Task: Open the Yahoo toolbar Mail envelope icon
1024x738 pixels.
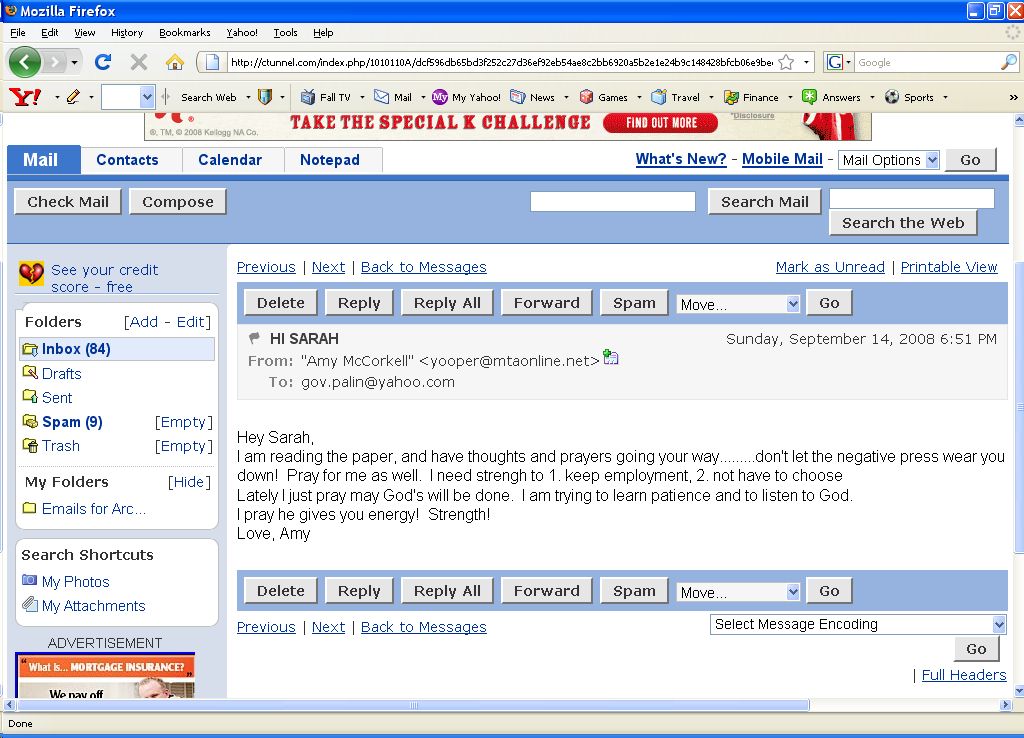Action: coord(381,97)
